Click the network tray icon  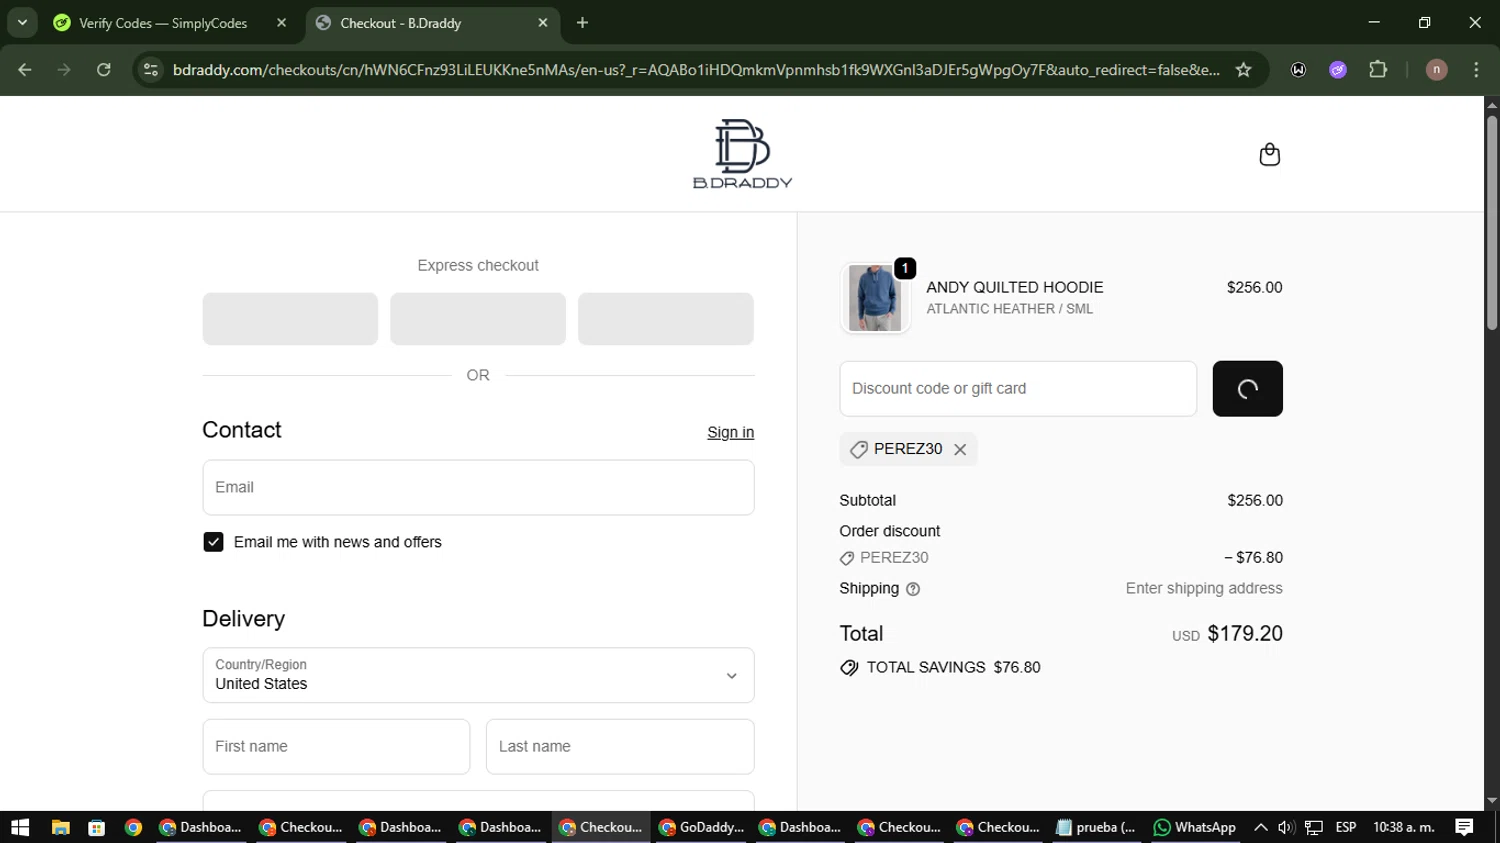(x=1314, y=828)
